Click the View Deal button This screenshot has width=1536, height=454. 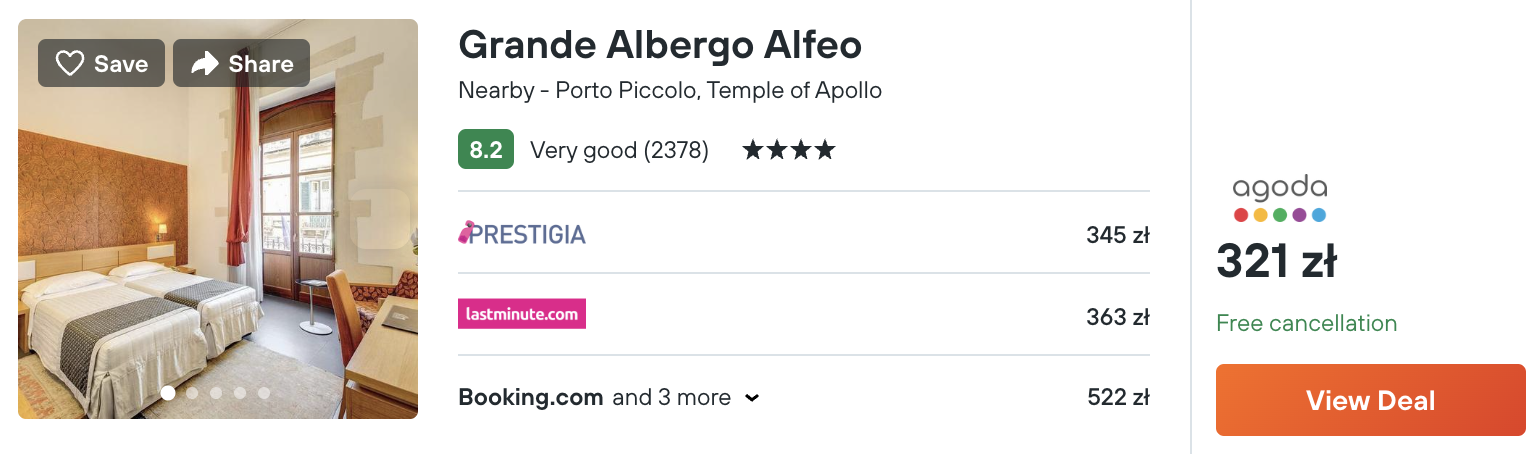point(1371,401)
